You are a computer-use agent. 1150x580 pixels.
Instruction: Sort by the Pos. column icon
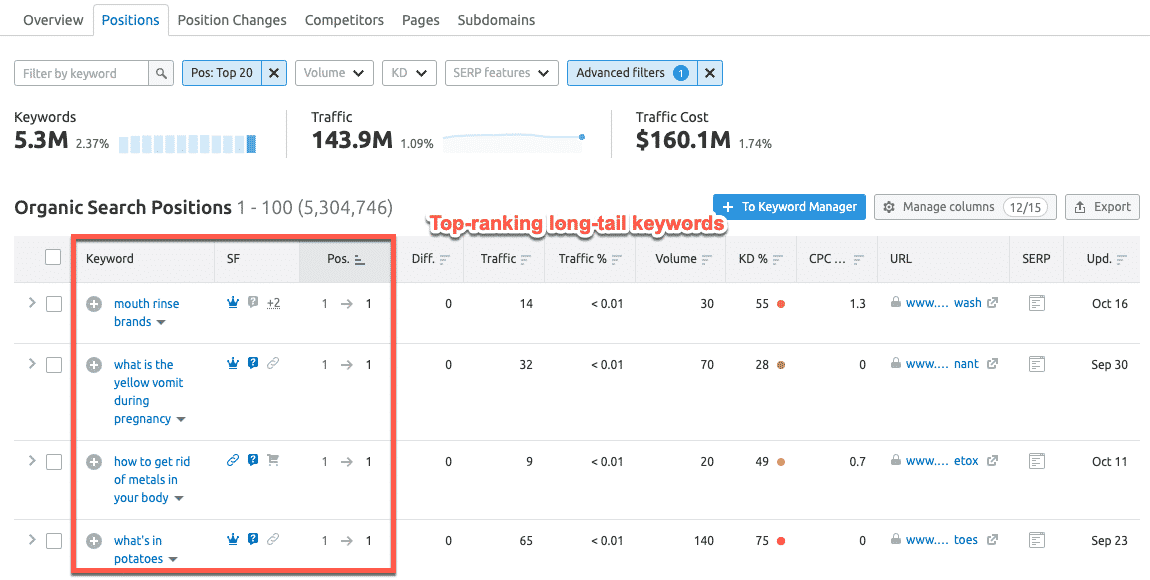[x=360, y=259]
